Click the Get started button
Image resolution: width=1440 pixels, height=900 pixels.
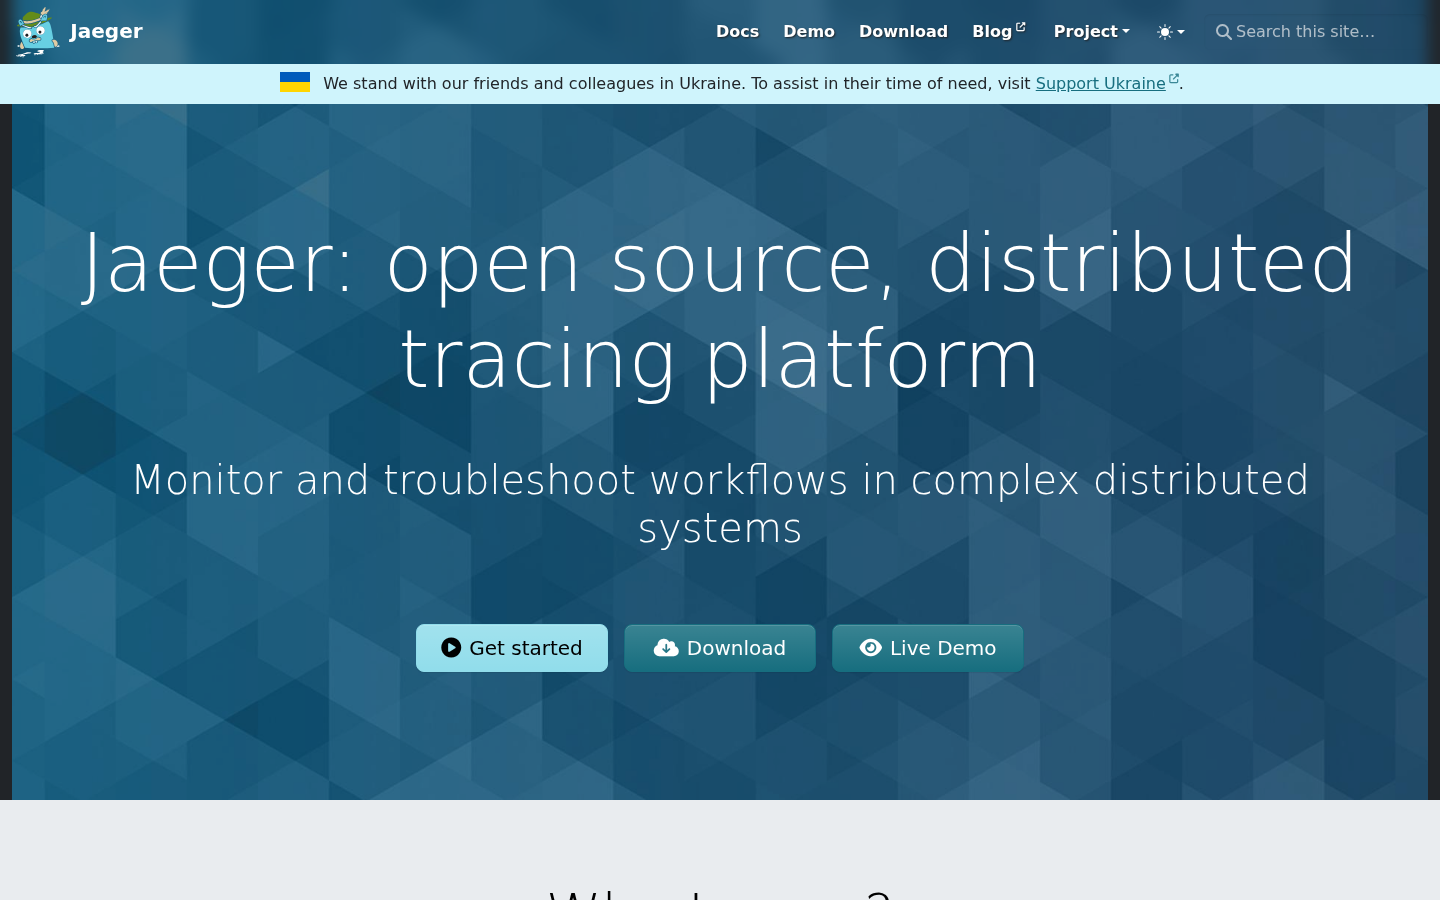512,648
